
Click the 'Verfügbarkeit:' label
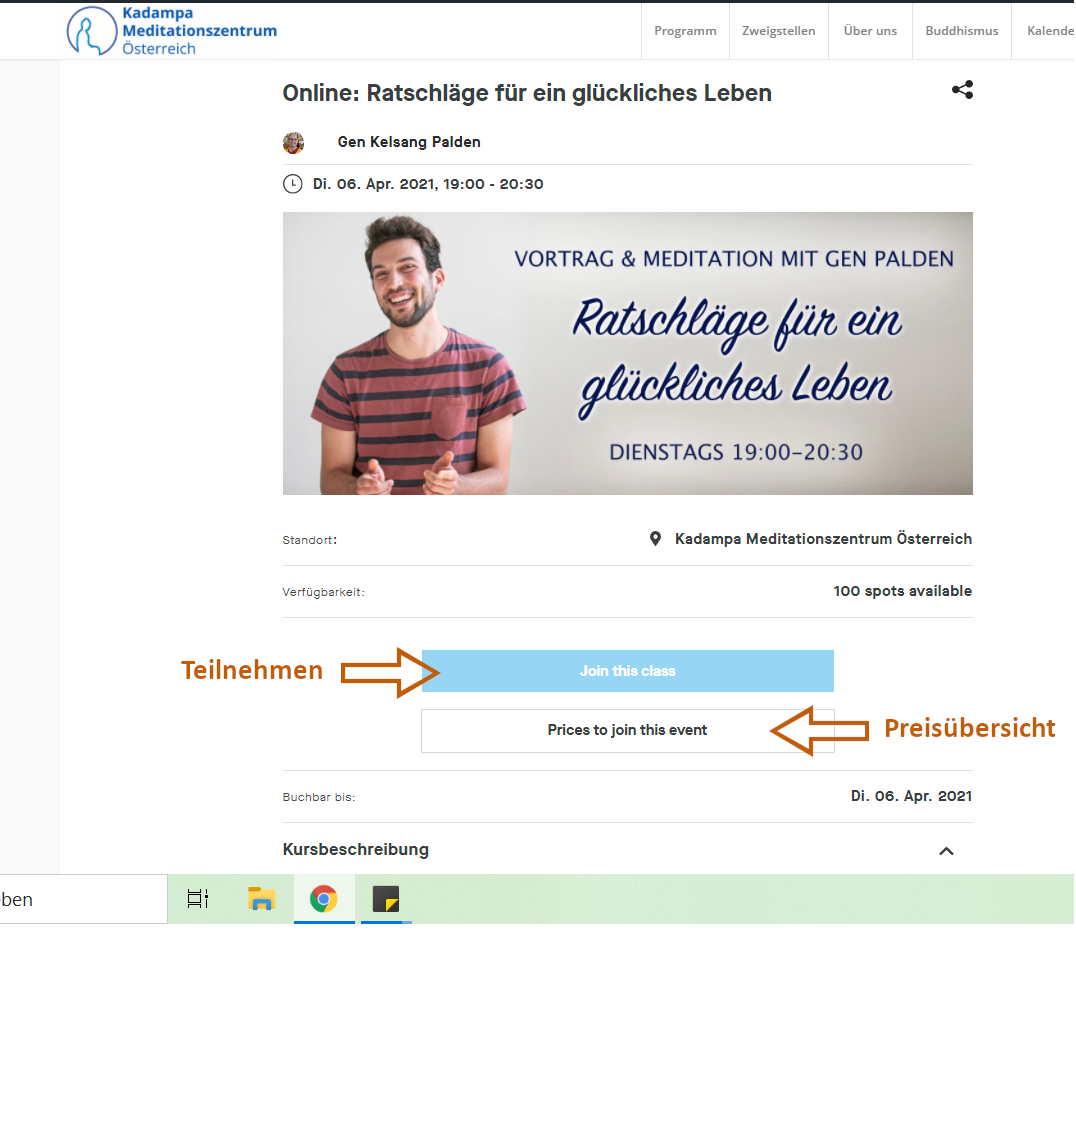323,593
